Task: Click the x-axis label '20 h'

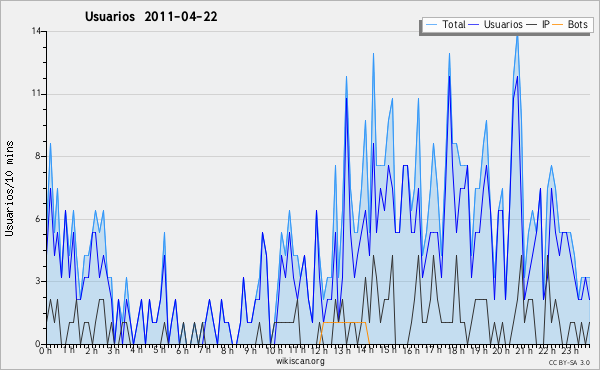Action: (x=501, y=350)
